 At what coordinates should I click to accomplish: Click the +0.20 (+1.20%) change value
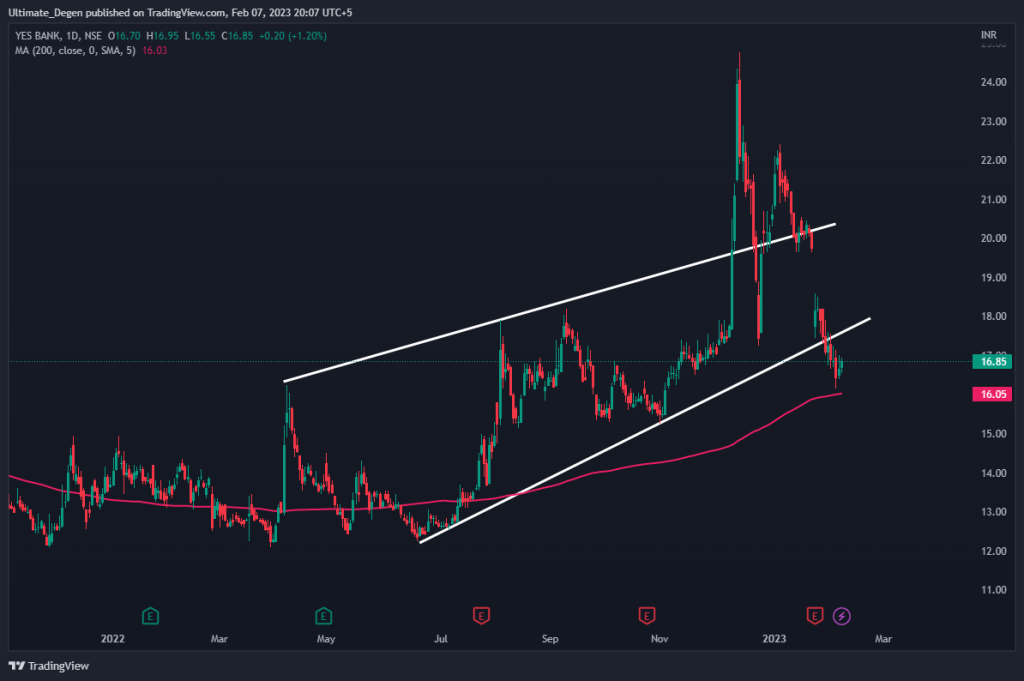coord(293,36)
